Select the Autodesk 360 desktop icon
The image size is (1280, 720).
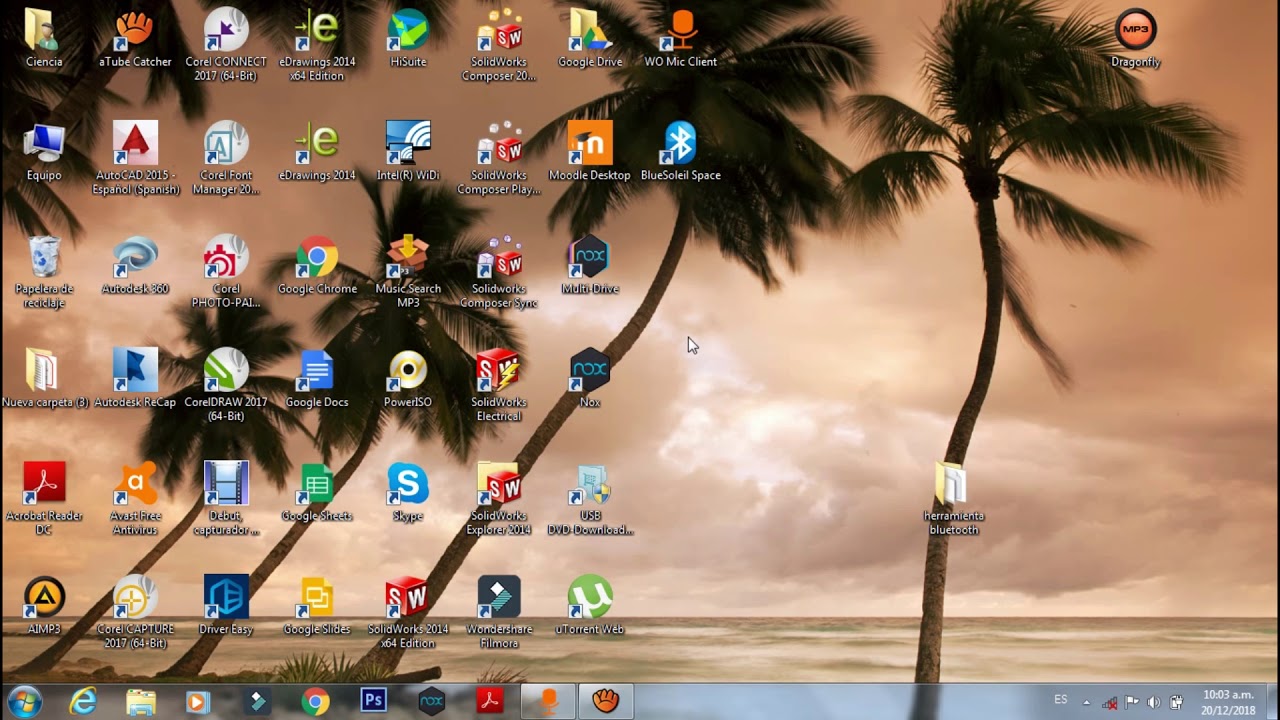pyautogui.click(x=135, y=266)
